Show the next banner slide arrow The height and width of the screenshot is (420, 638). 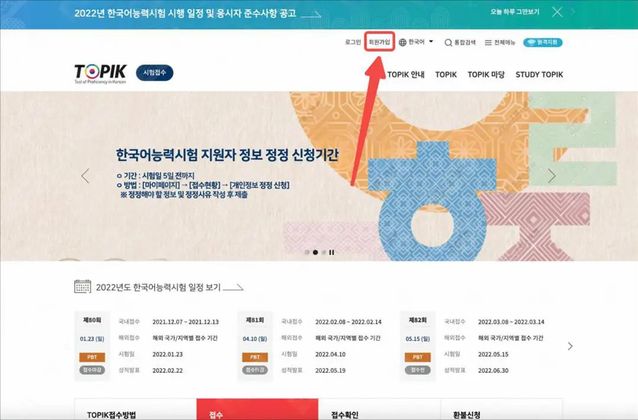tap(551, 176)
